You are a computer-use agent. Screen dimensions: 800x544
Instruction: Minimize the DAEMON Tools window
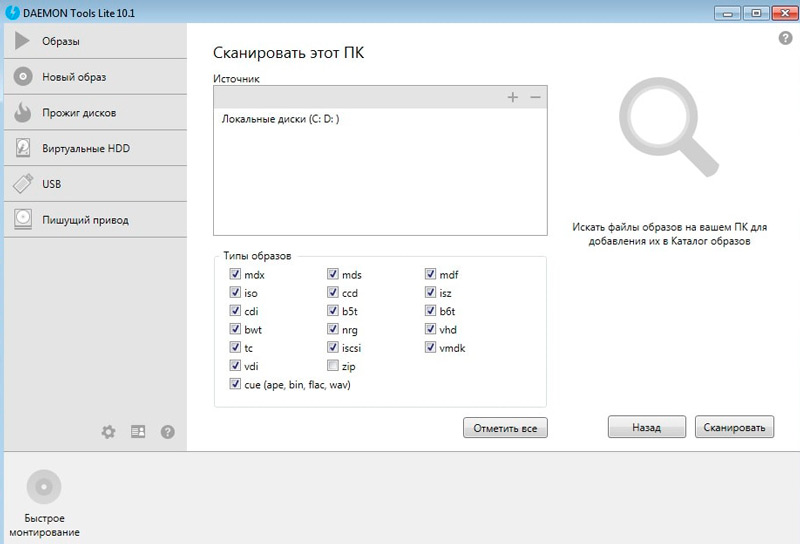pos(728,13)
